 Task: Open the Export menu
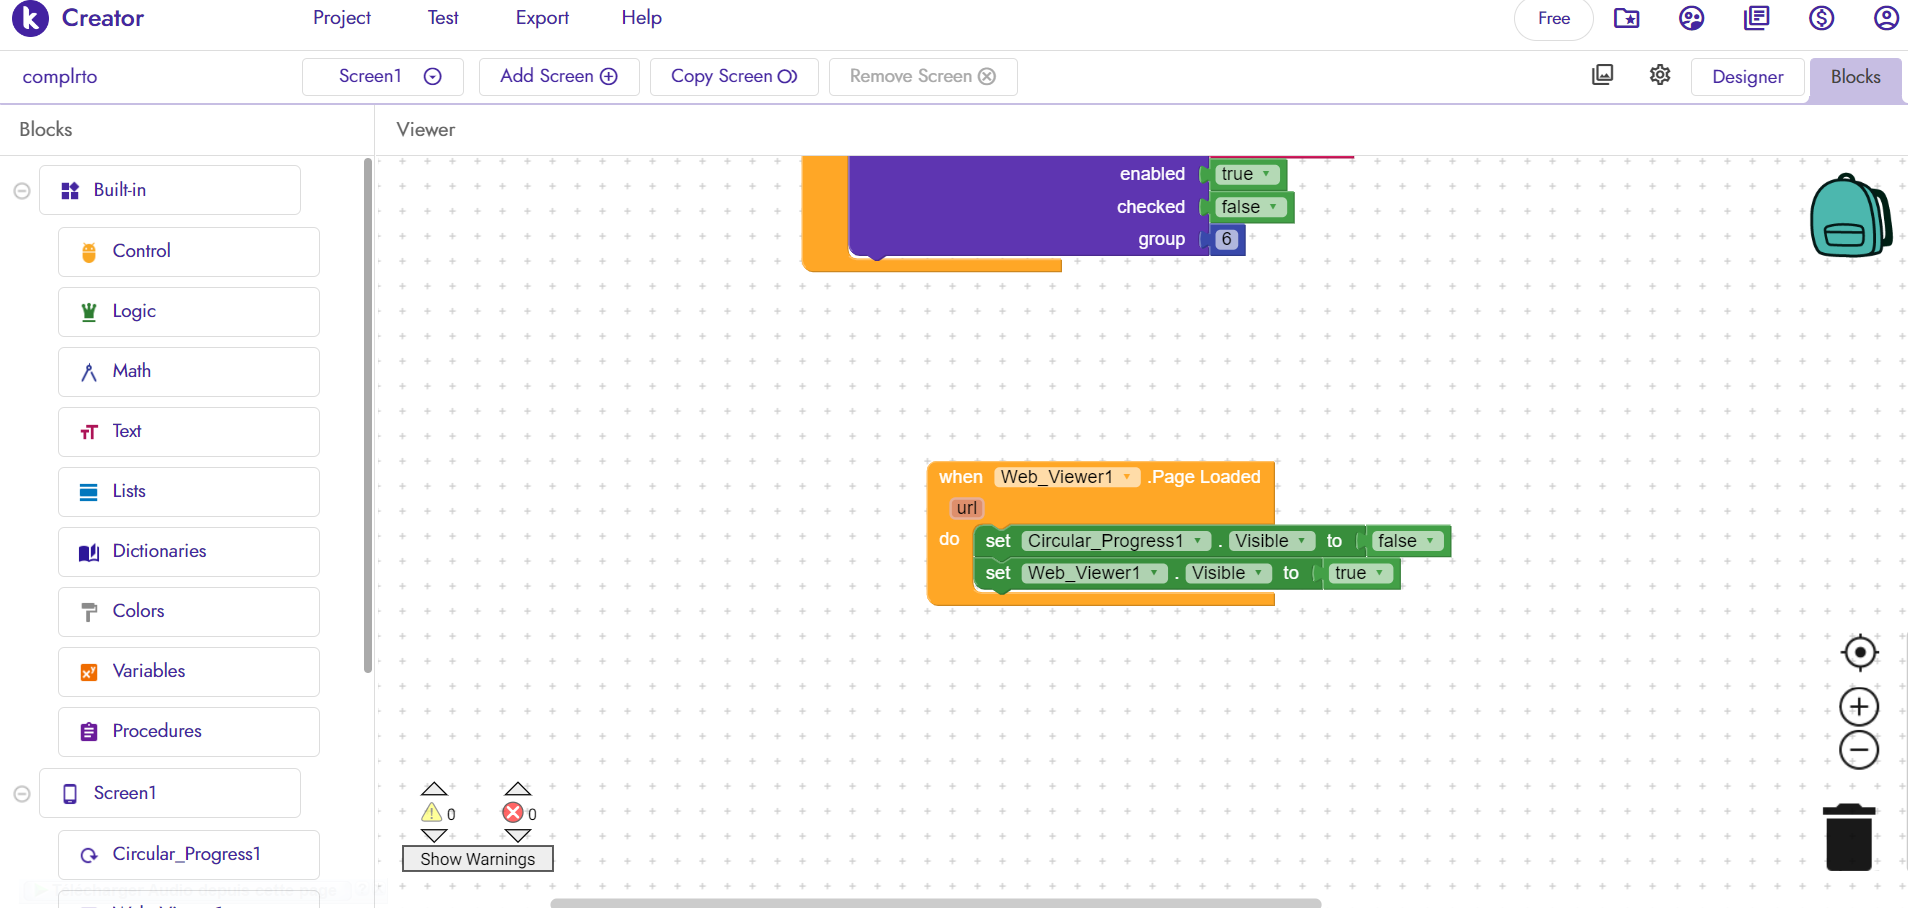click(542, 18)
